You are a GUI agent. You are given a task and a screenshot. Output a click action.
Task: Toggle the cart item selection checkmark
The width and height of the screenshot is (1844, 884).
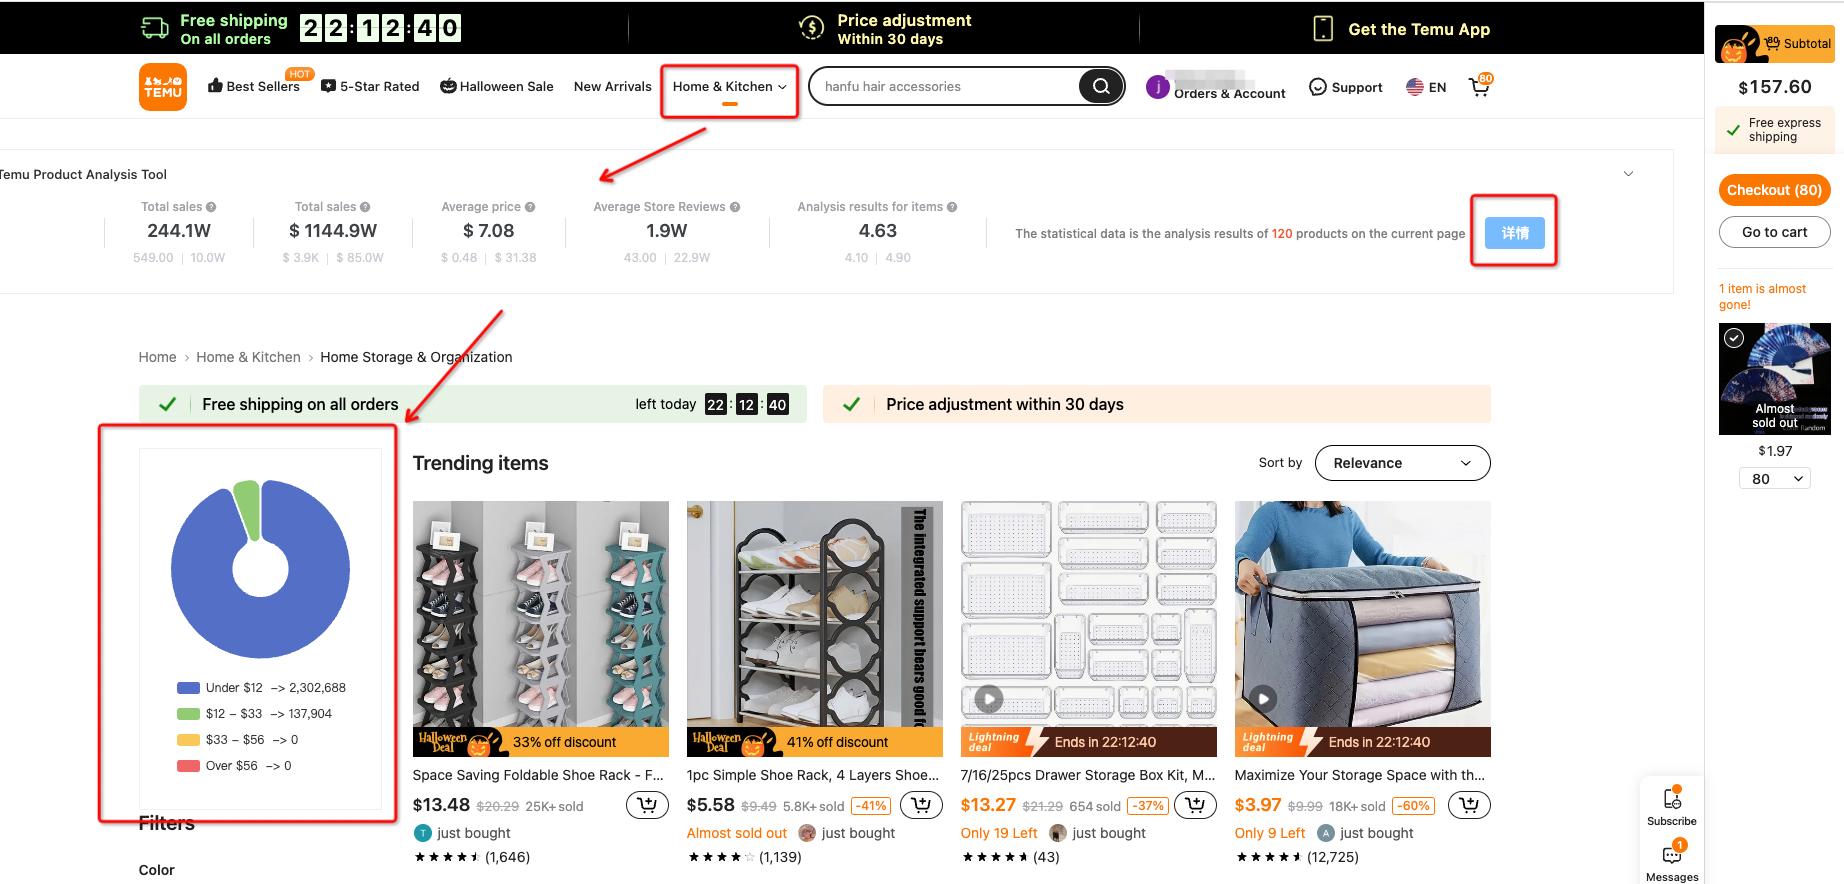pyautogui.click(x=1734, y=338)
